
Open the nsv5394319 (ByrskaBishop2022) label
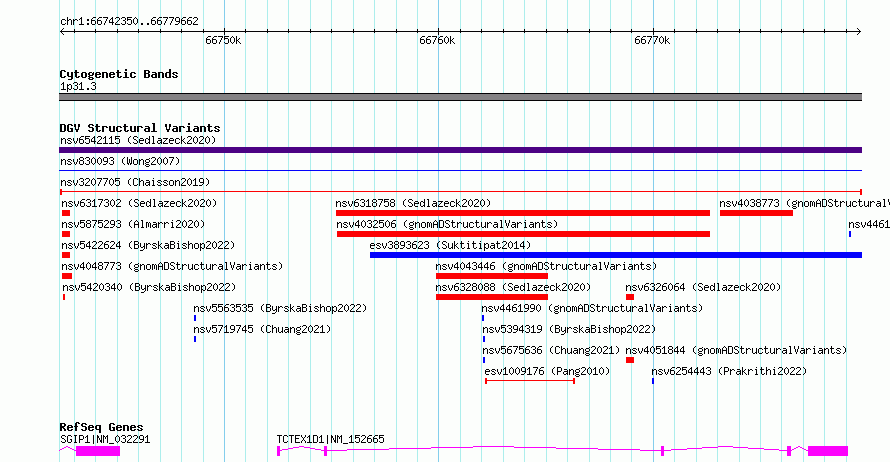[569, 329]
